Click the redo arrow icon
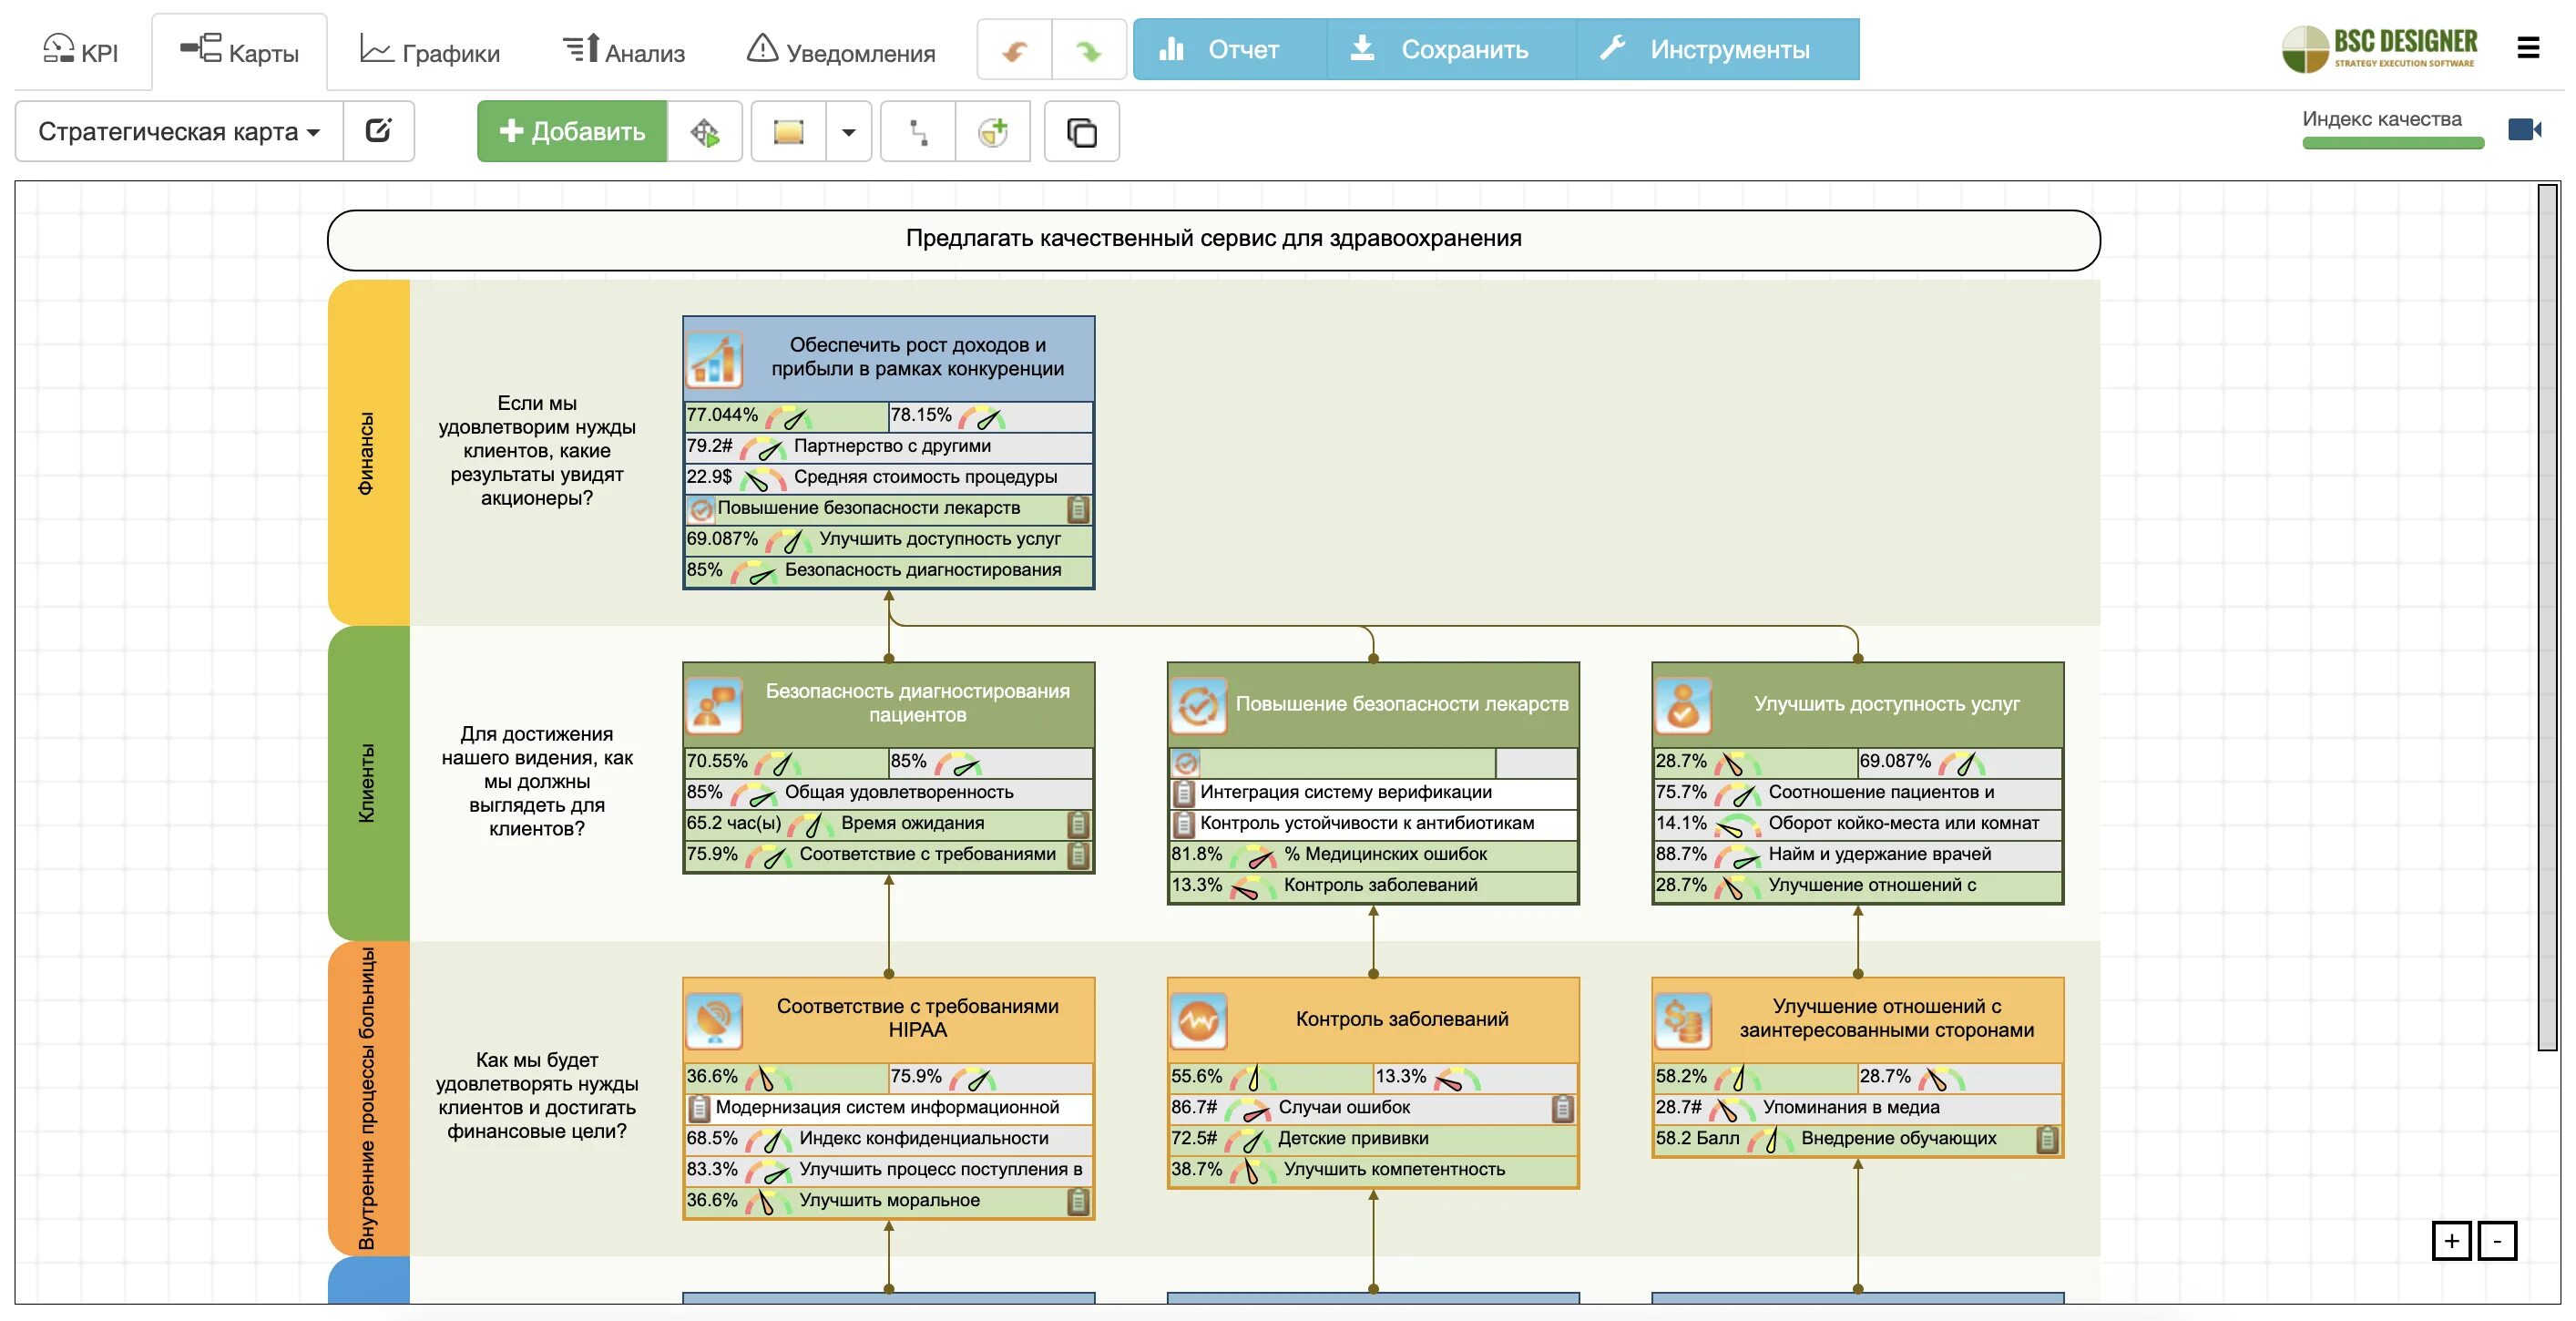Image resolution: width=2576 pixels, height=1321 pixels. click(x=1088, y=50)
